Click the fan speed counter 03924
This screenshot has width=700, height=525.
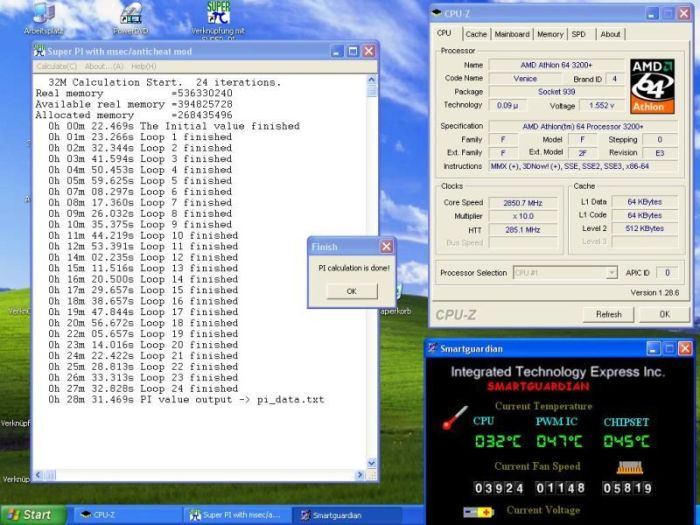(499, 488)
